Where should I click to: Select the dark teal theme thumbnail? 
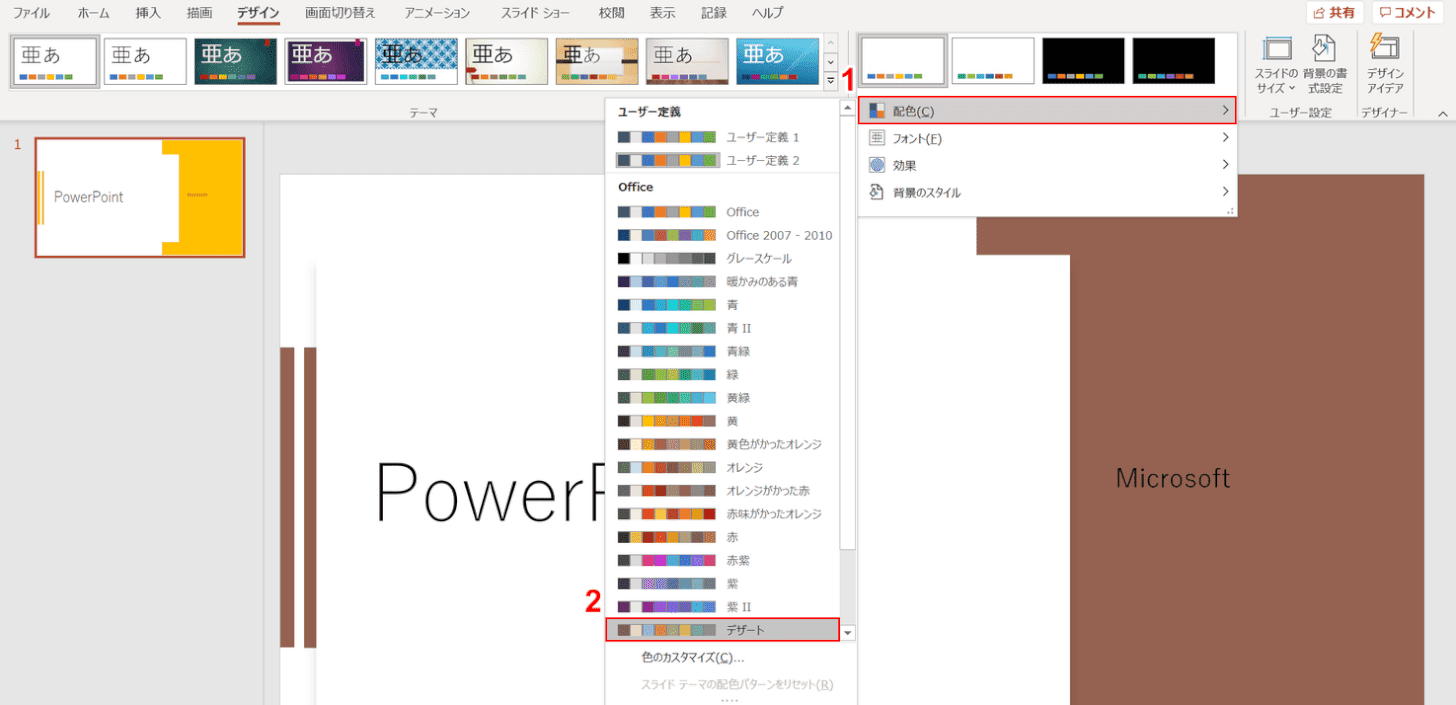(x=236, y=61)
